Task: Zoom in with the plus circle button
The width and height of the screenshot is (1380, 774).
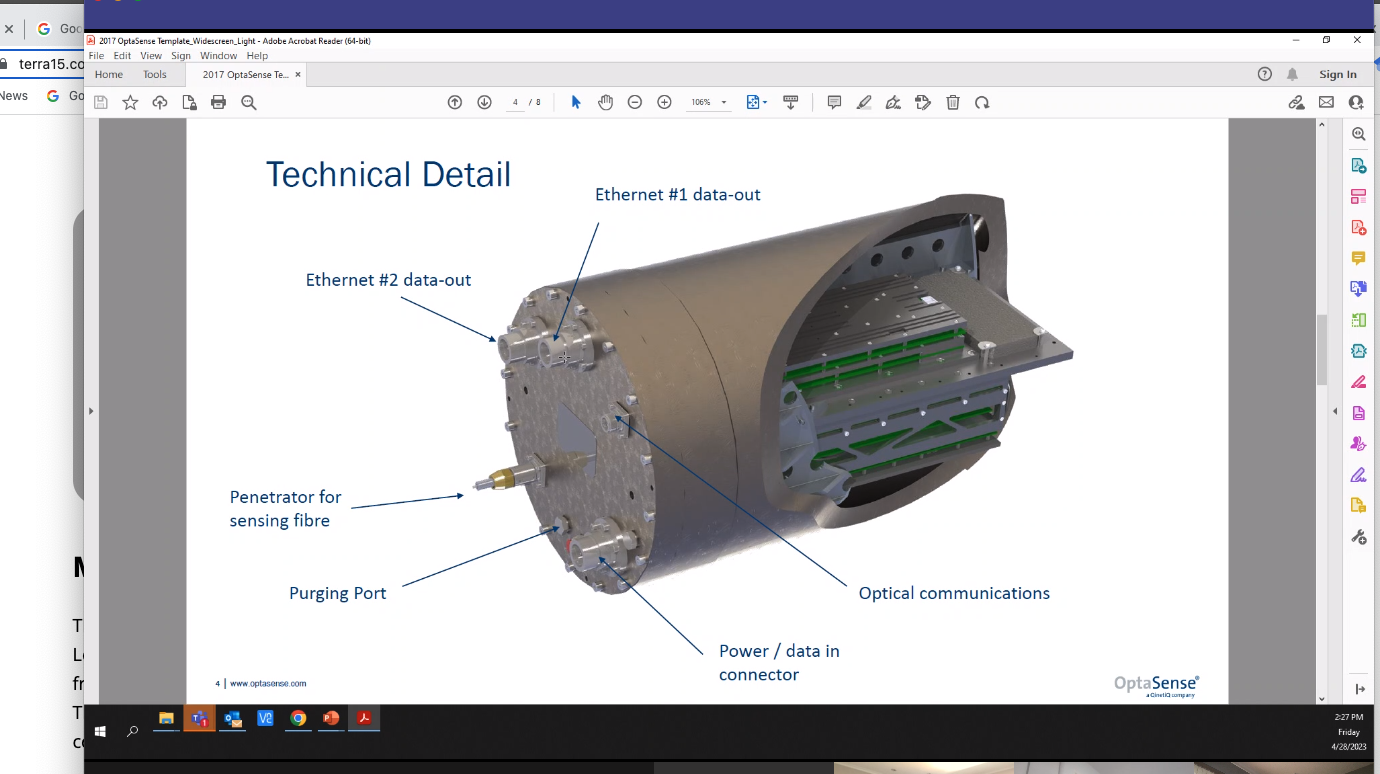Action: (x=664, y=102)
